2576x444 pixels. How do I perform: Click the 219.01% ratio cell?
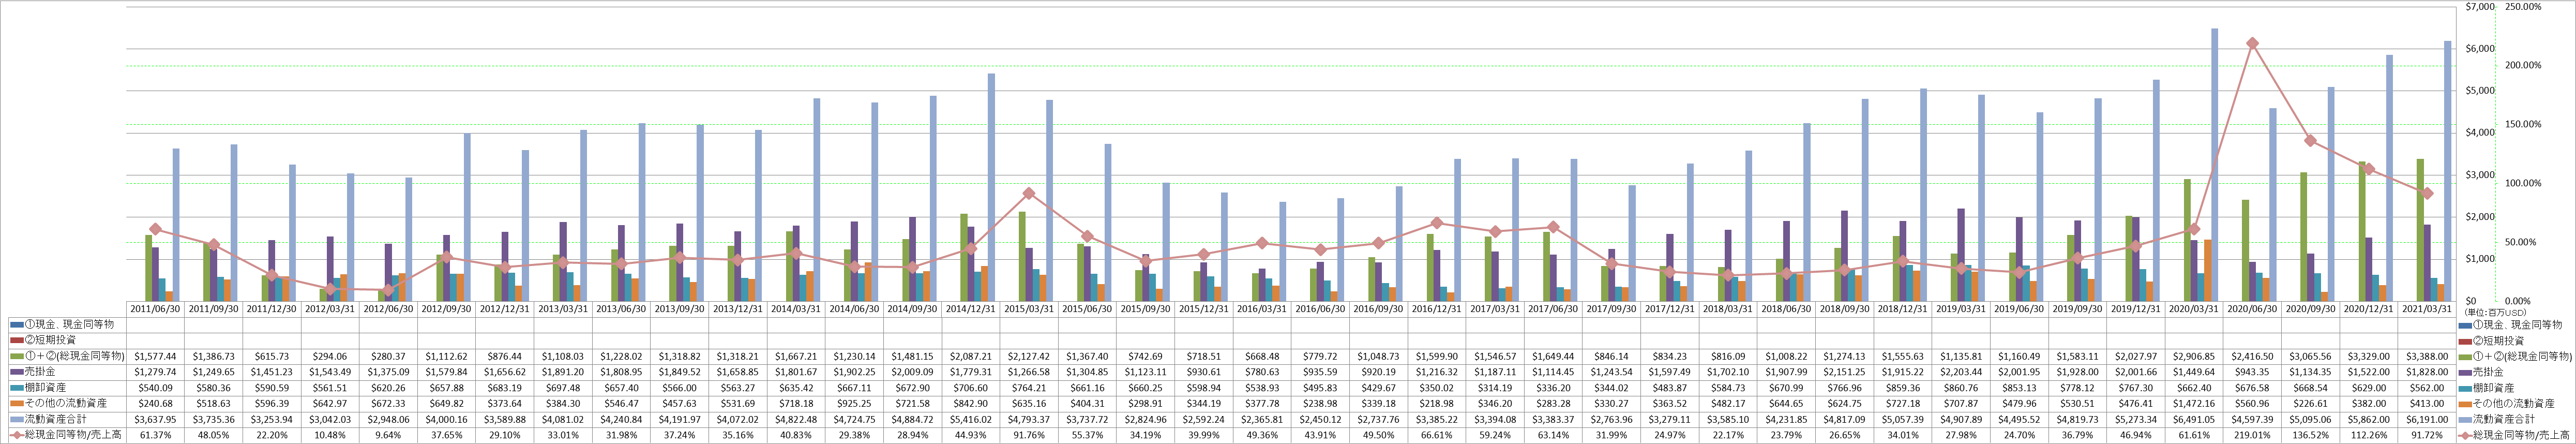tap(2253, 436)
